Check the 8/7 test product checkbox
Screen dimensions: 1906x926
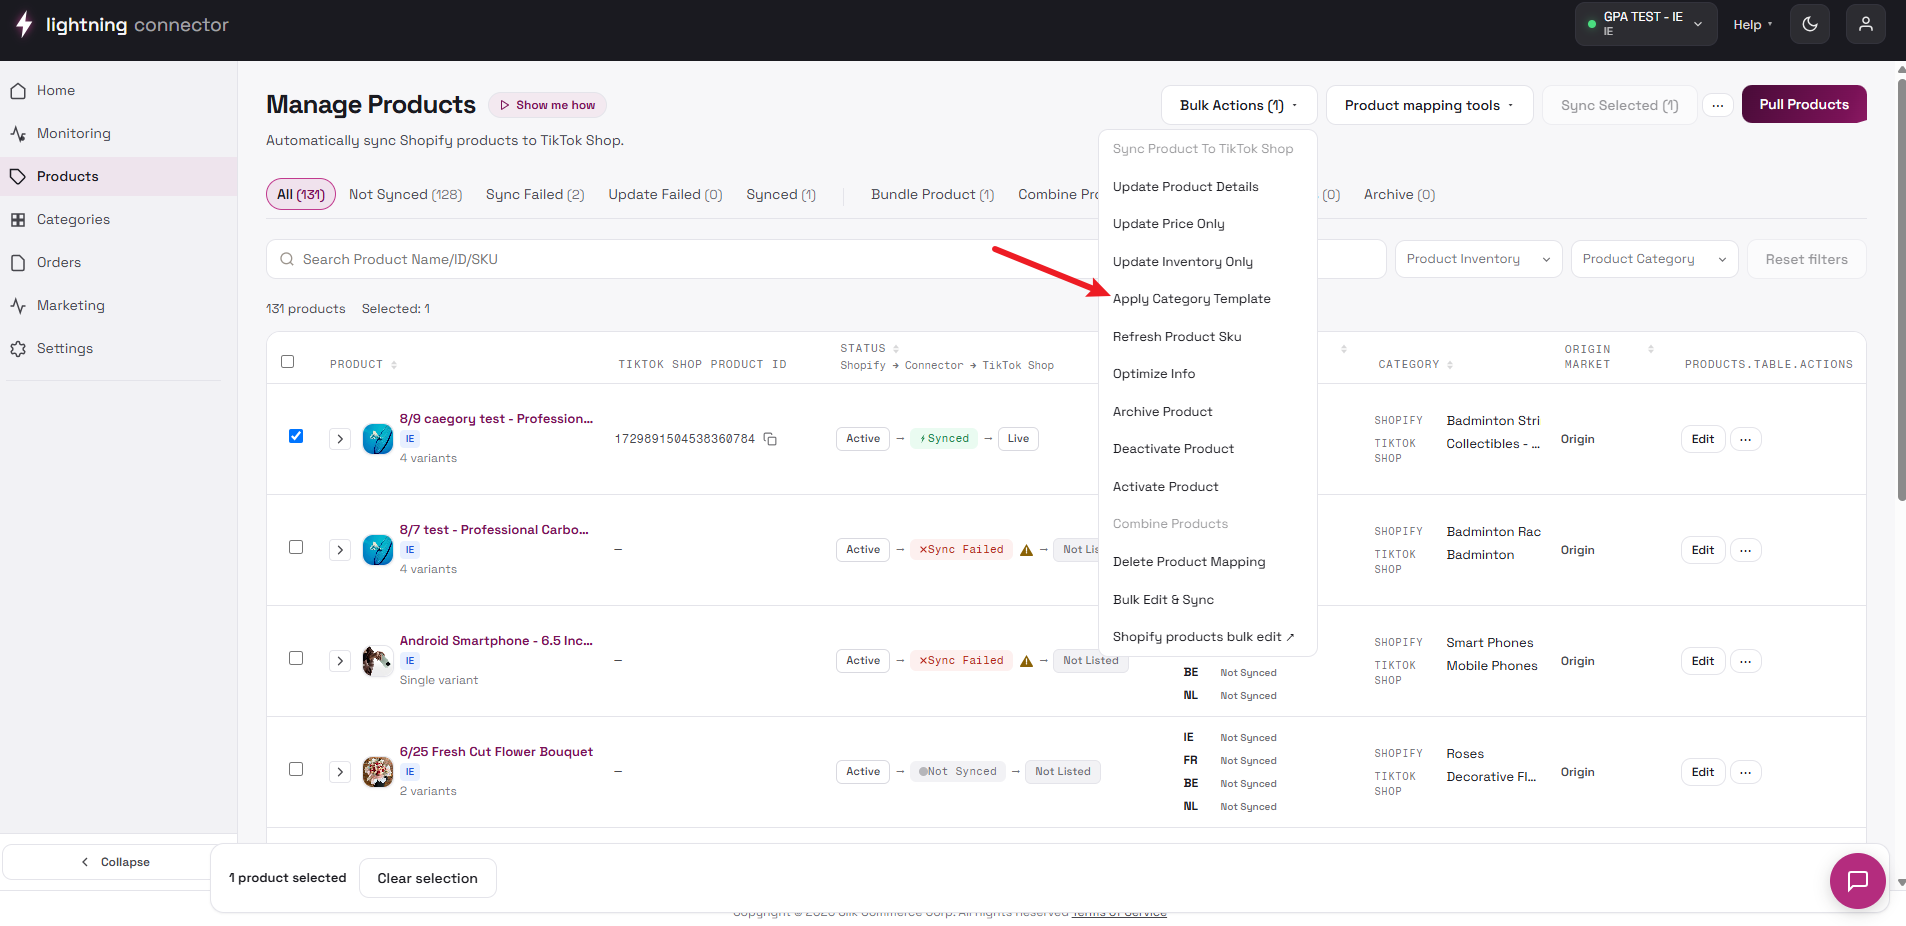tap(296, 547)
